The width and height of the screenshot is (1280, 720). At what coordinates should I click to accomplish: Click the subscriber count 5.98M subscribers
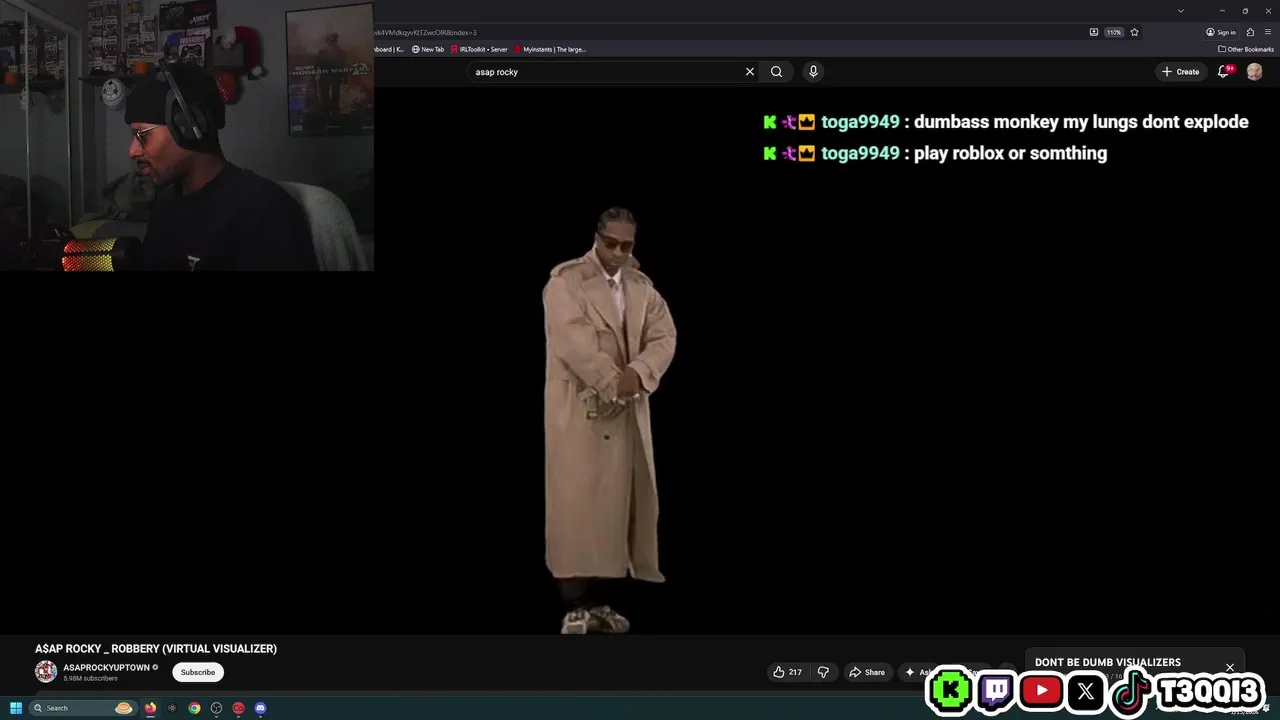tap(90, 678)
